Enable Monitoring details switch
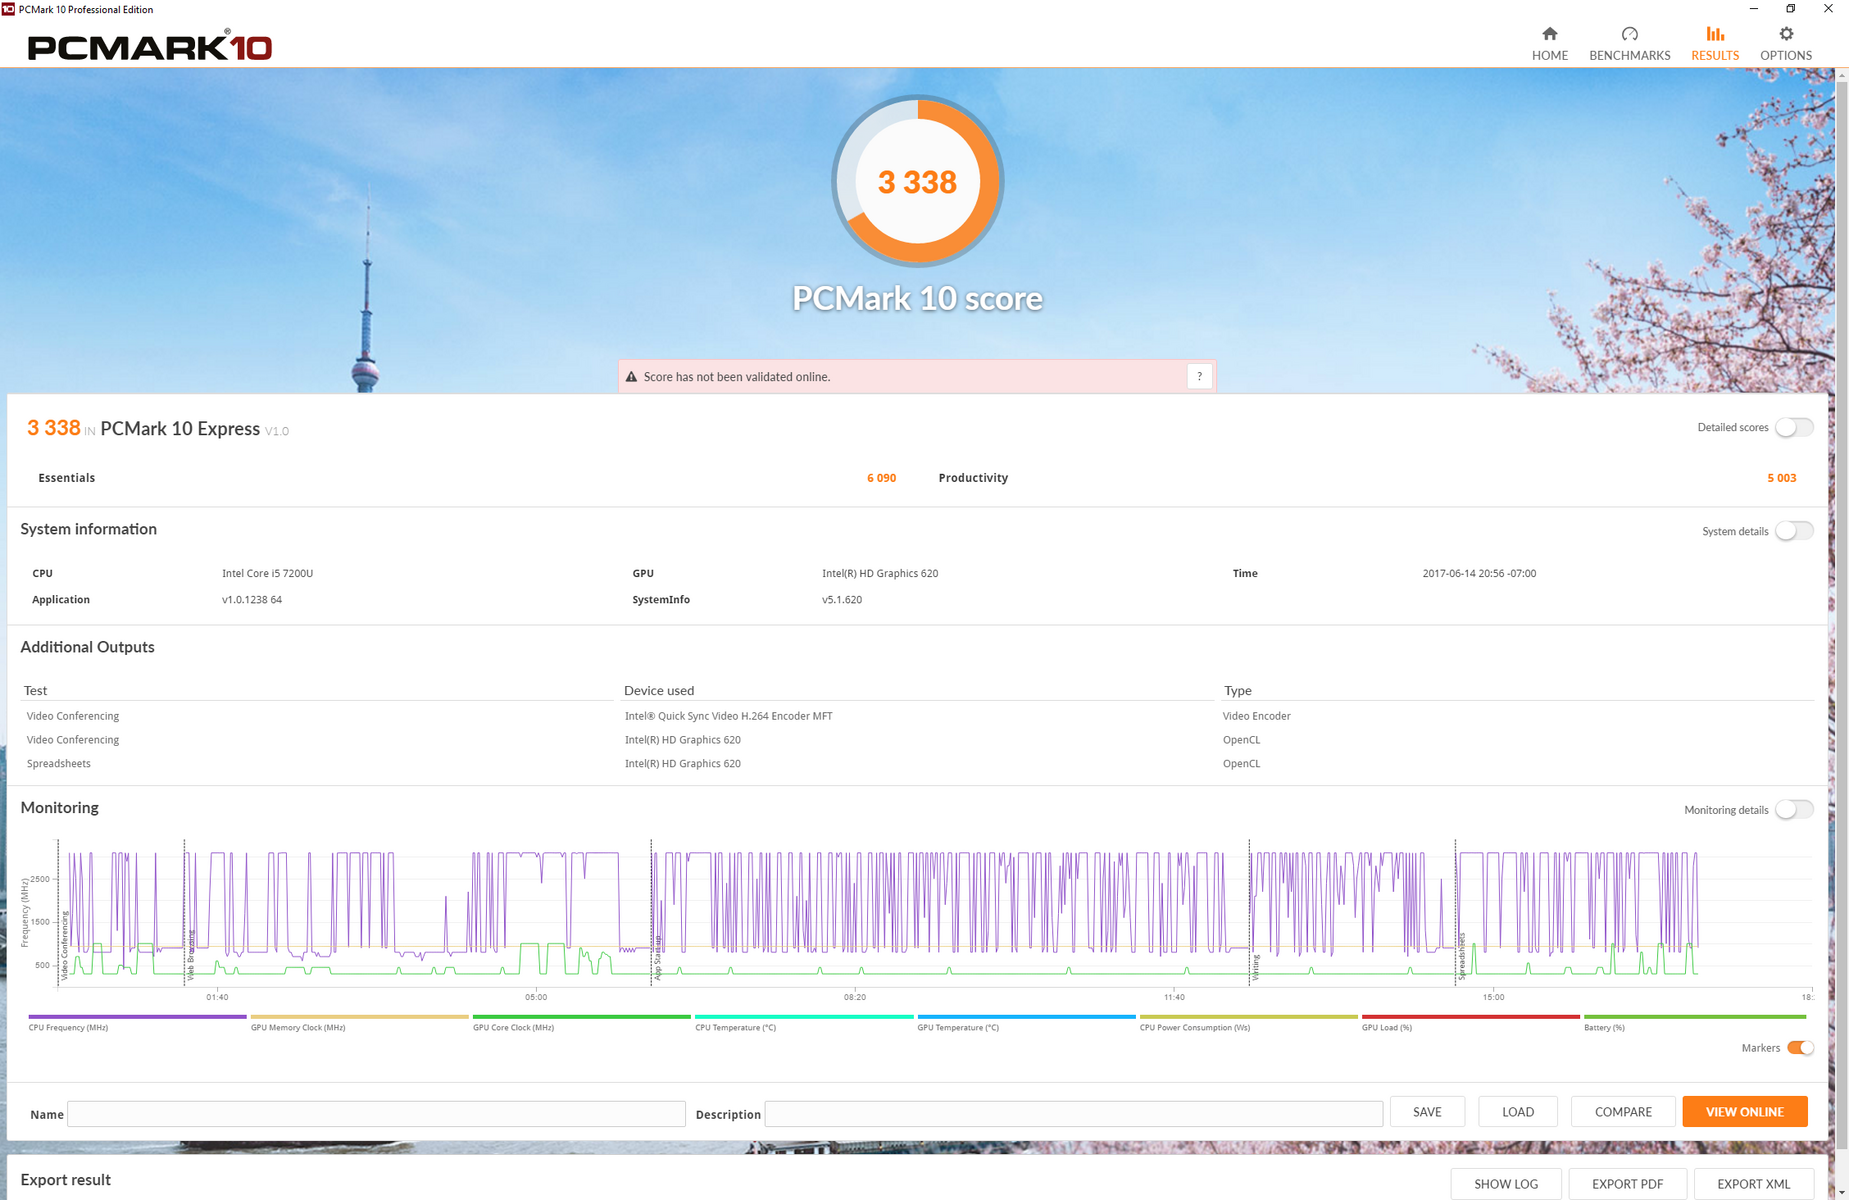Screen dimensions: 1849x1200 [1794, 810]
